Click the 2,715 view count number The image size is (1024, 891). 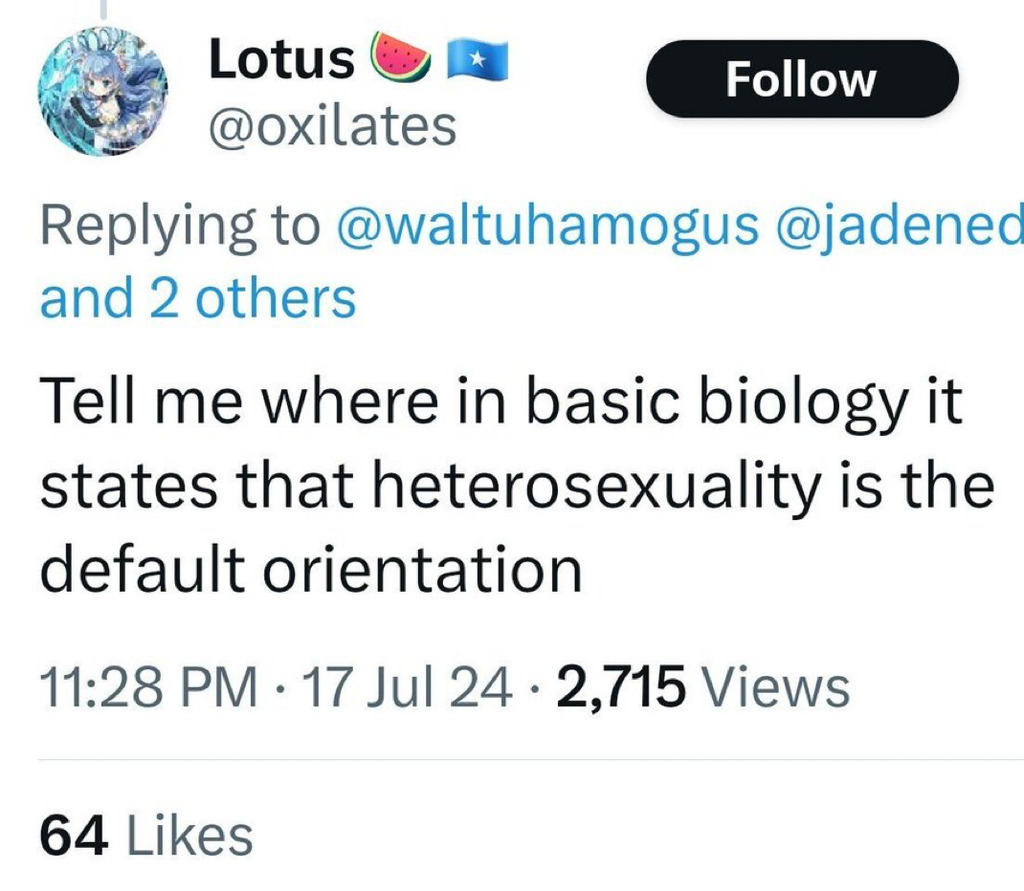point(622,688)
